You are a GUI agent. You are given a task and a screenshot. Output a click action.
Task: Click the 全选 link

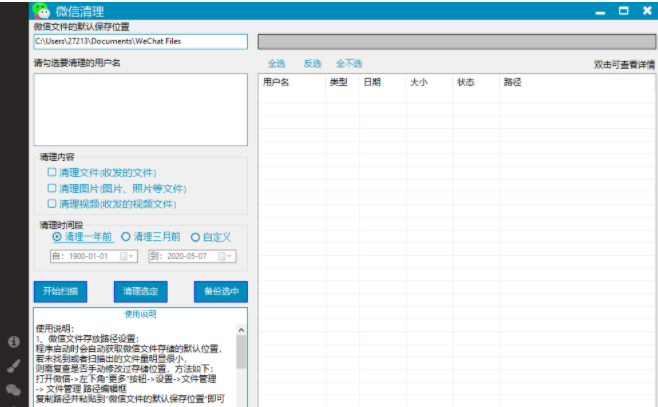pos(277,64)
